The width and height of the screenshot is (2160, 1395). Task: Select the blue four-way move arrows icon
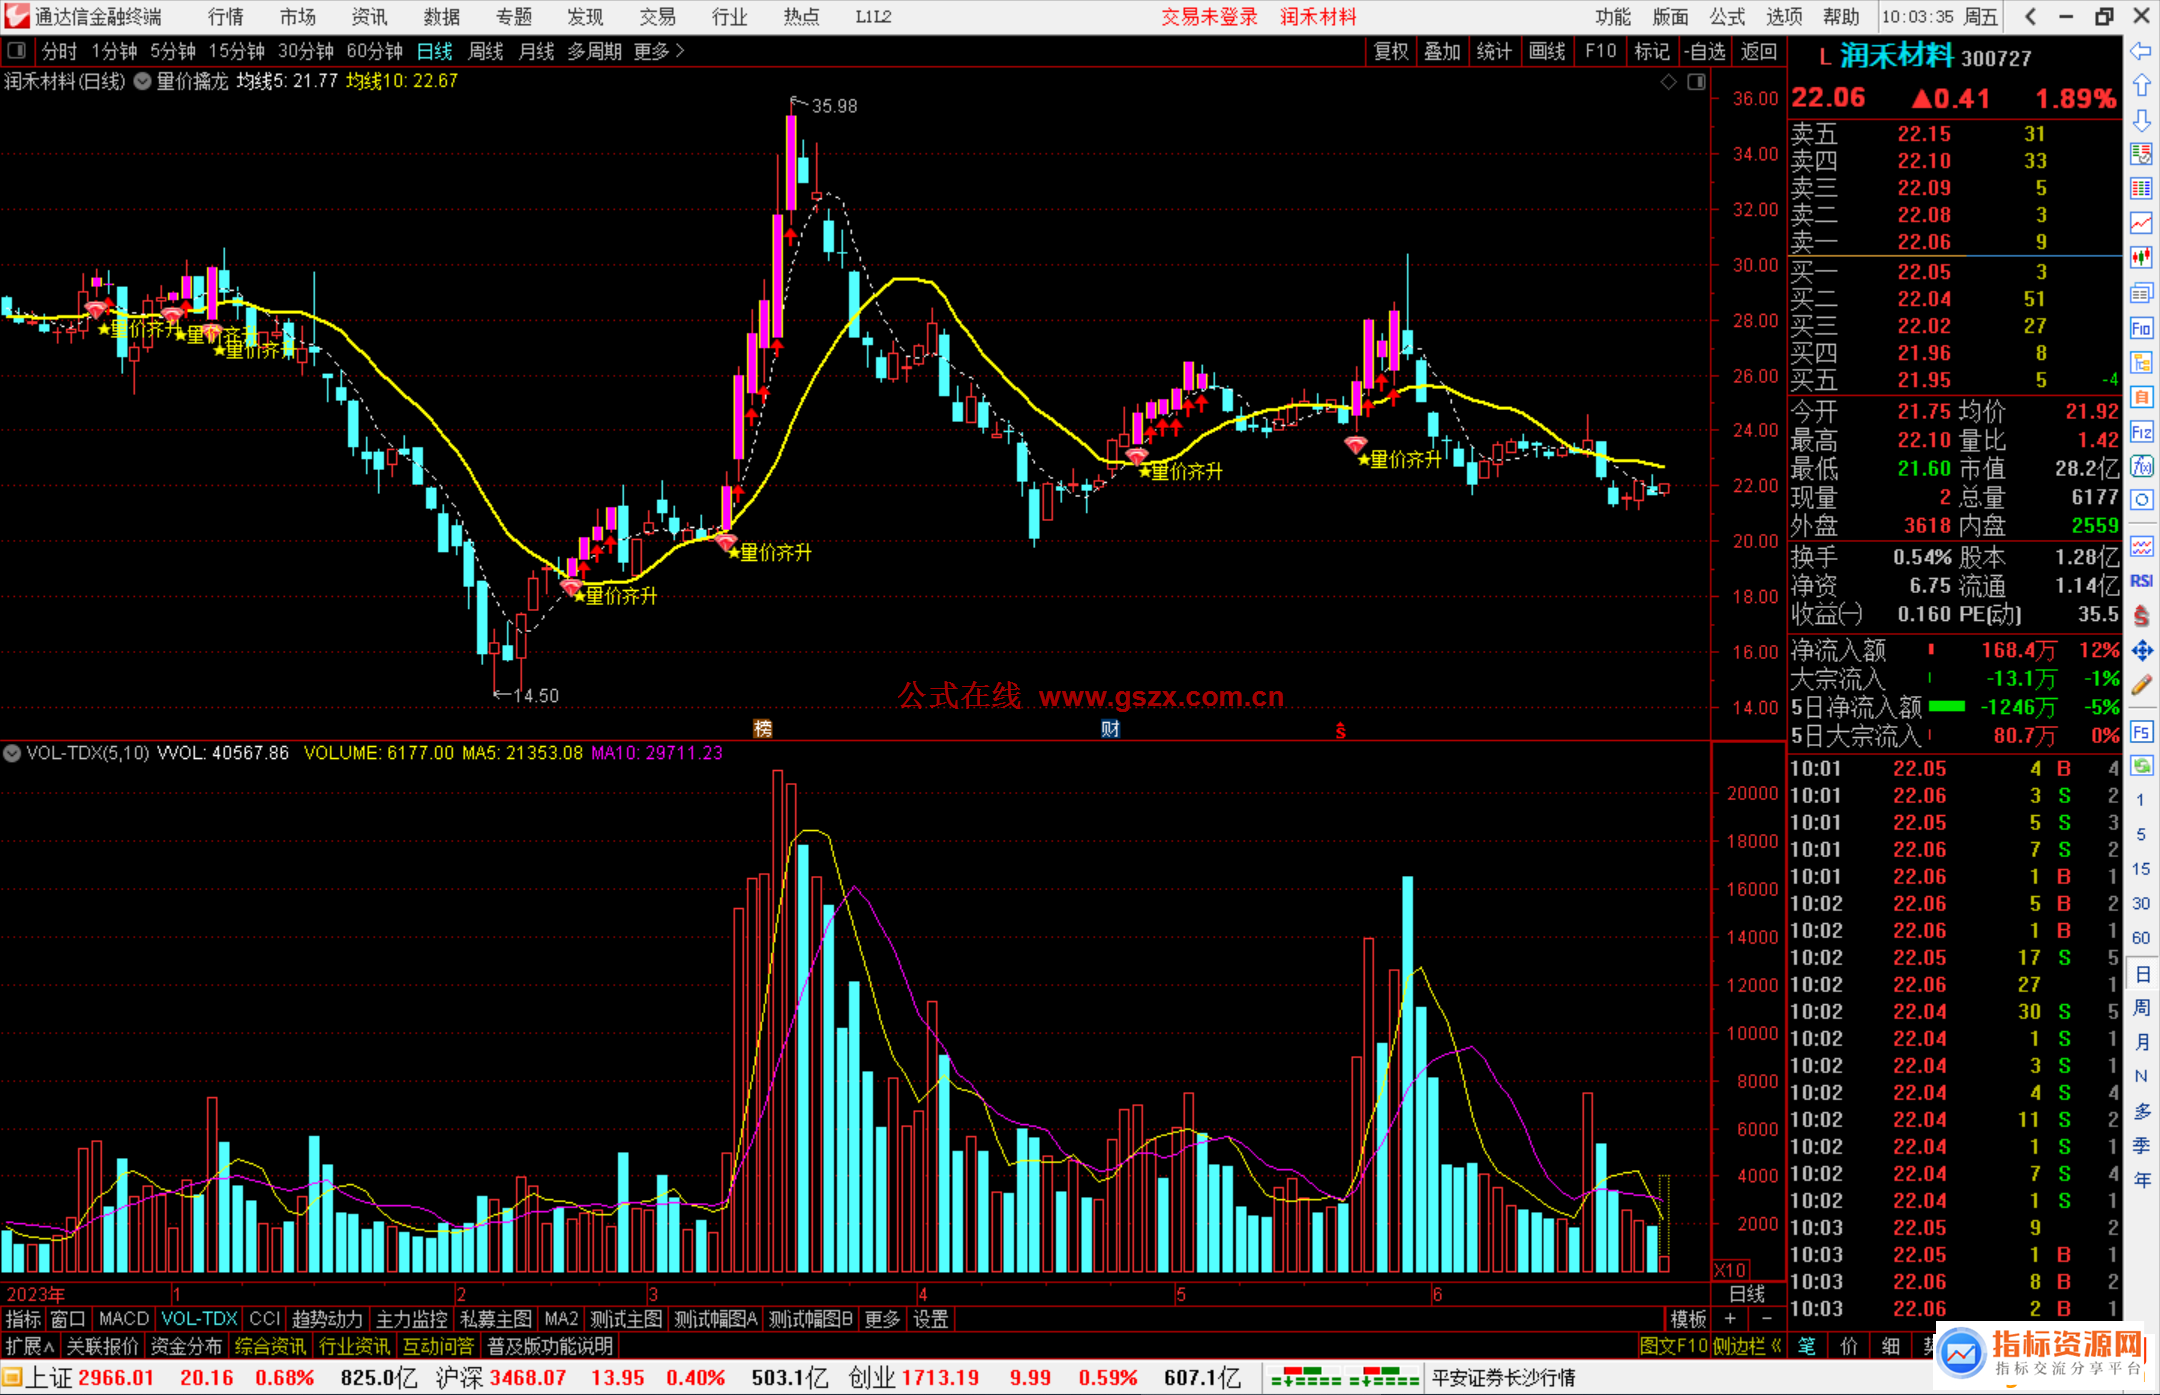(x=2141, y=651)
